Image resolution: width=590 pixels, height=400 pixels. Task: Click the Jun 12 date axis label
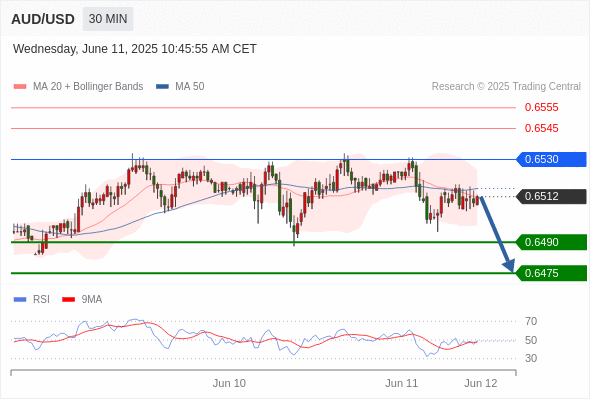click(481, 383)
